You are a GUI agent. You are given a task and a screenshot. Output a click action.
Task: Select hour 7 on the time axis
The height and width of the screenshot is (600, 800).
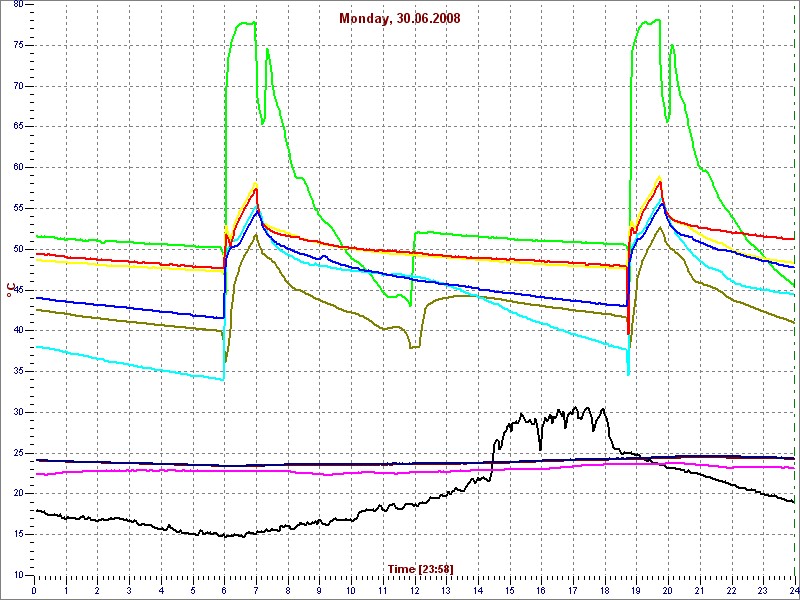[256, 590]
